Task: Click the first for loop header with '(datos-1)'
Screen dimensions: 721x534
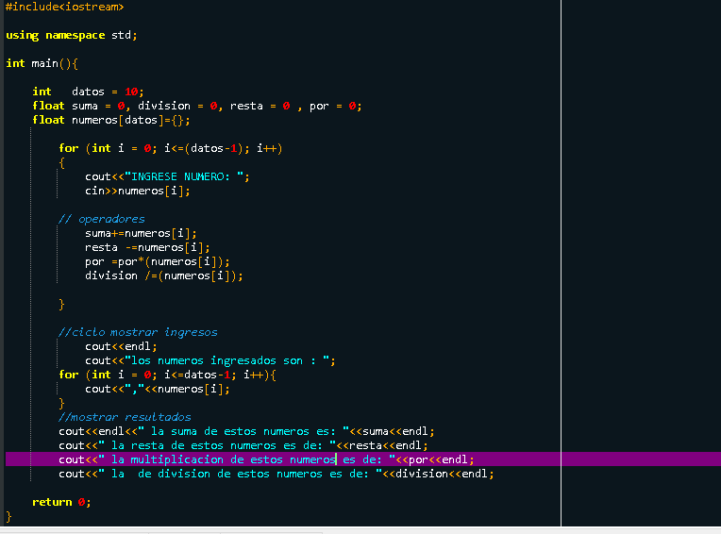Action: click(x=170, y=148)
